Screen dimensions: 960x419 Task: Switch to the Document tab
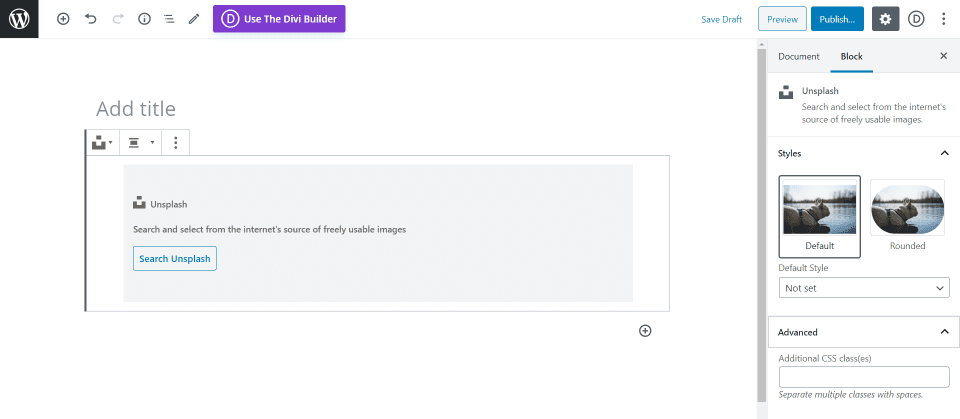[798, 57]
